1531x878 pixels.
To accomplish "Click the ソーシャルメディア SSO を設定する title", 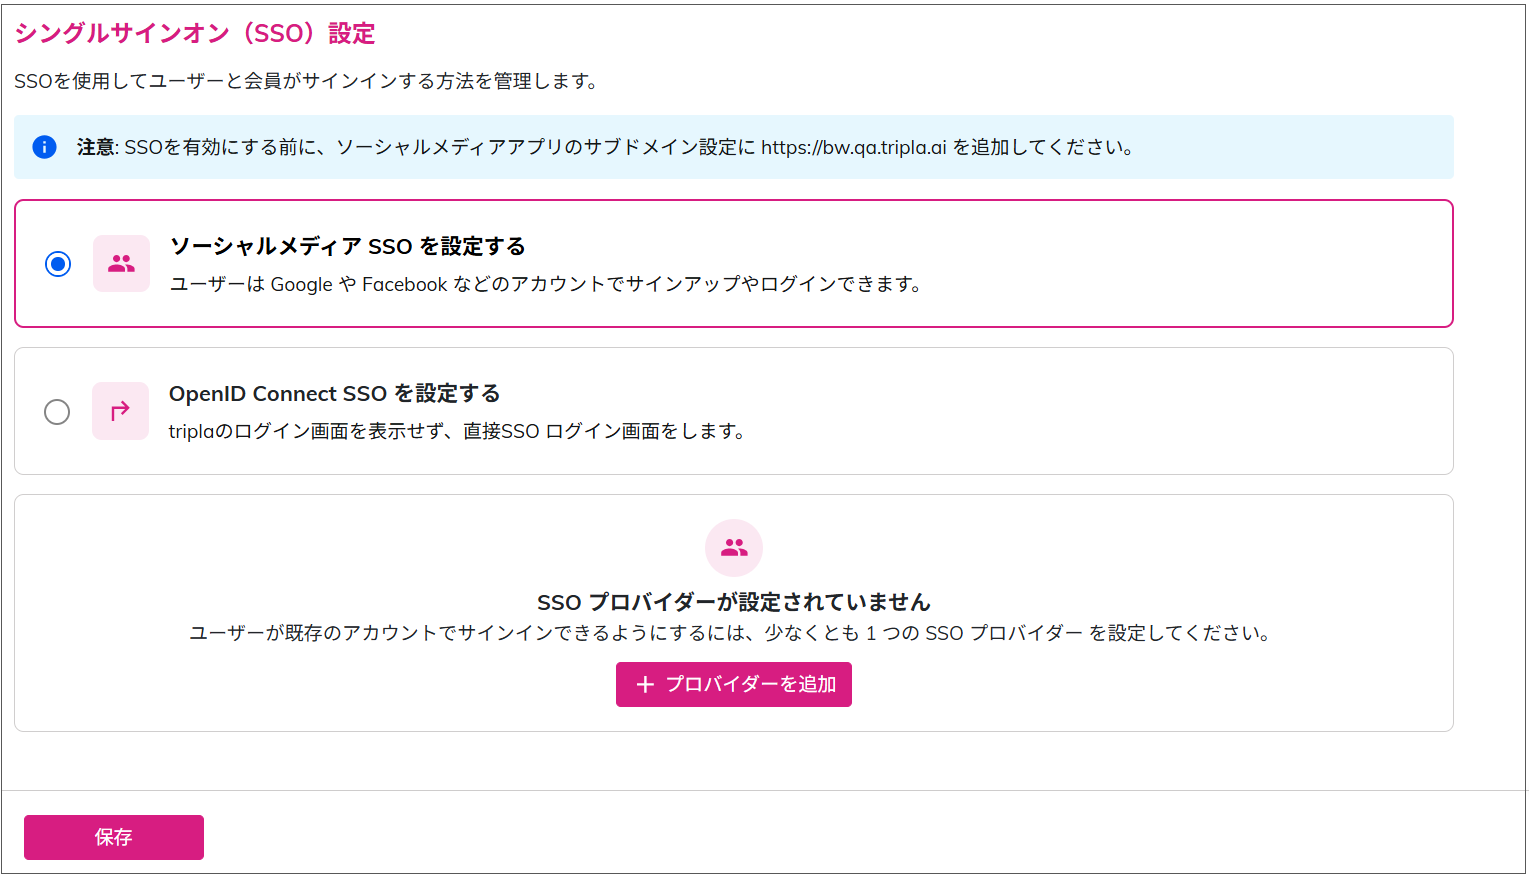I will (347, 246).
